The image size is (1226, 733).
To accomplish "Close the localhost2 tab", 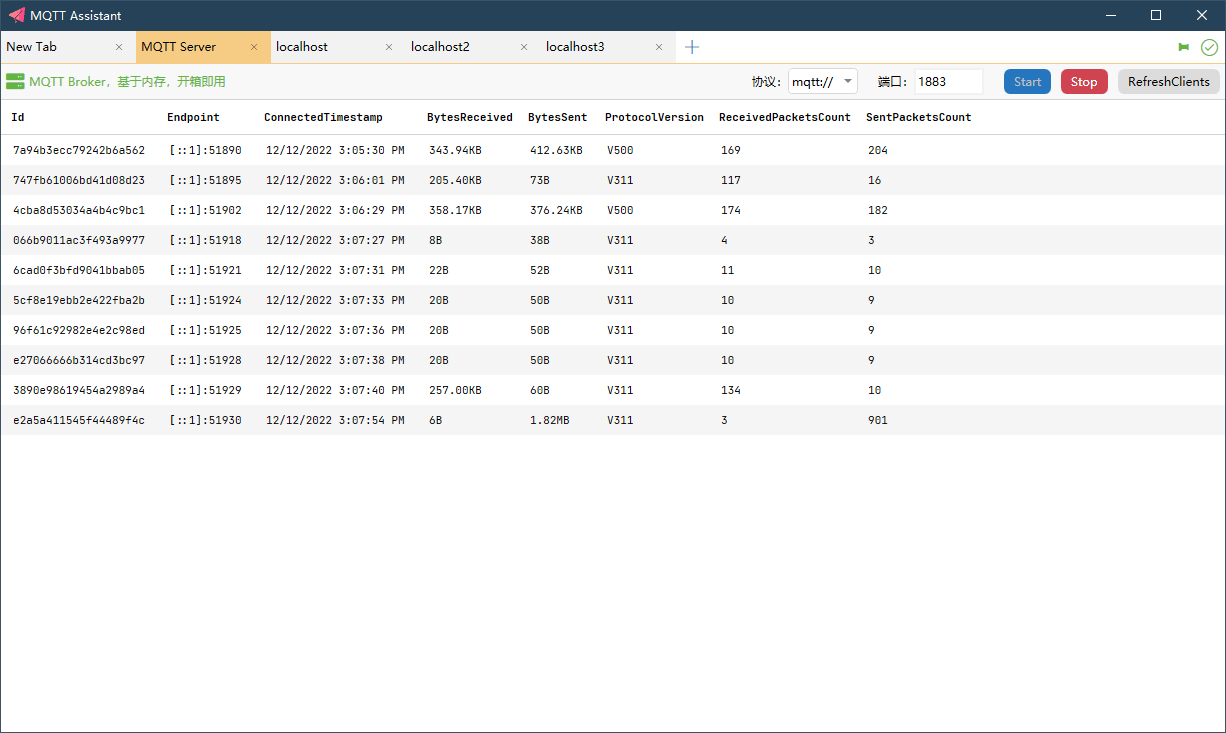I will point(524,47).
